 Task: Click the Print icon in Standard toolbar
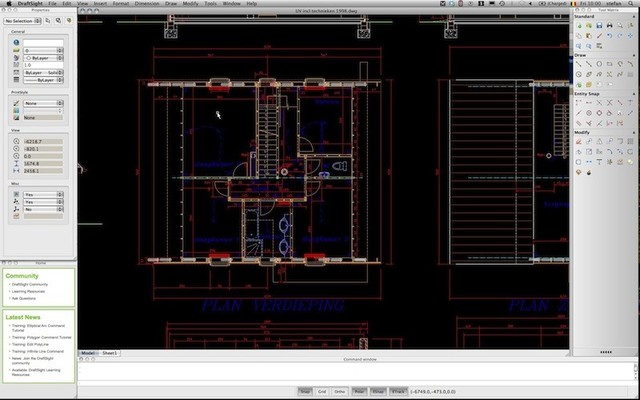pyautogui.click(x=609, y=25)
